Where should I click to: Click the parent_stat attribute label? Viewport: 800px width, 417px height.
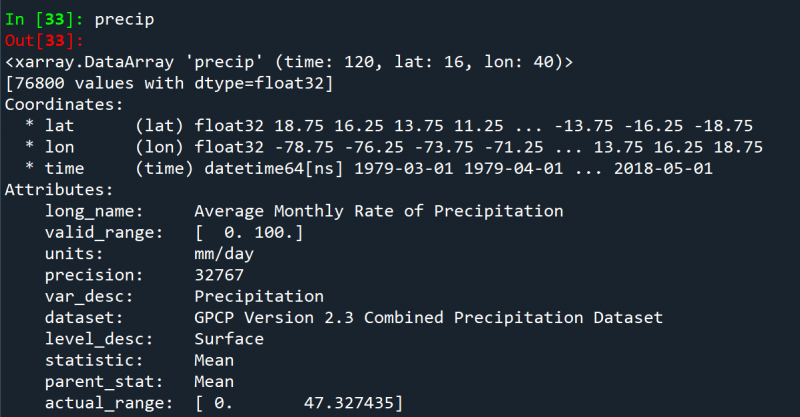pos(98,382)
